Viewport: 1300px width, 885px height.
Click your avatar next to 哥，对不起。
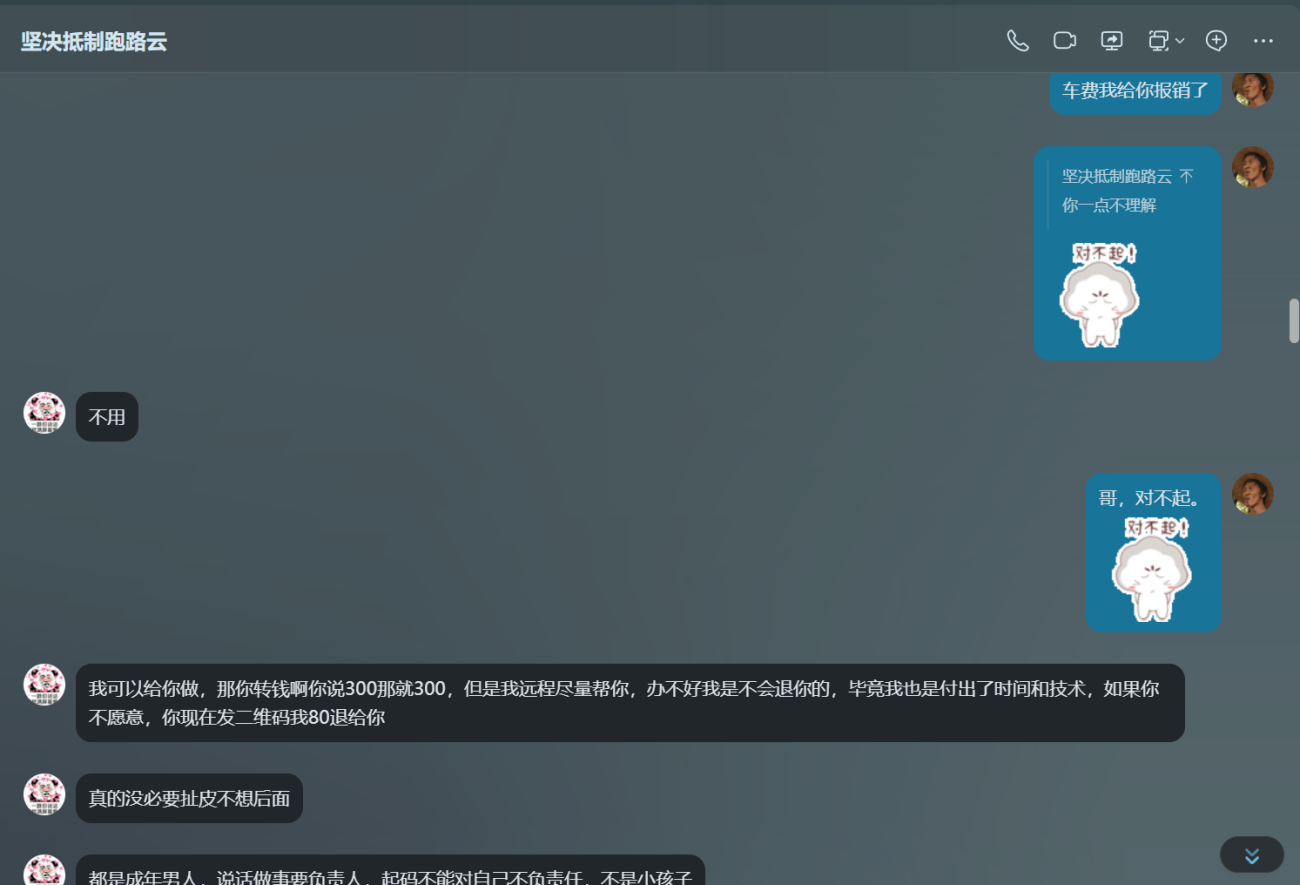click(1252, 494)
